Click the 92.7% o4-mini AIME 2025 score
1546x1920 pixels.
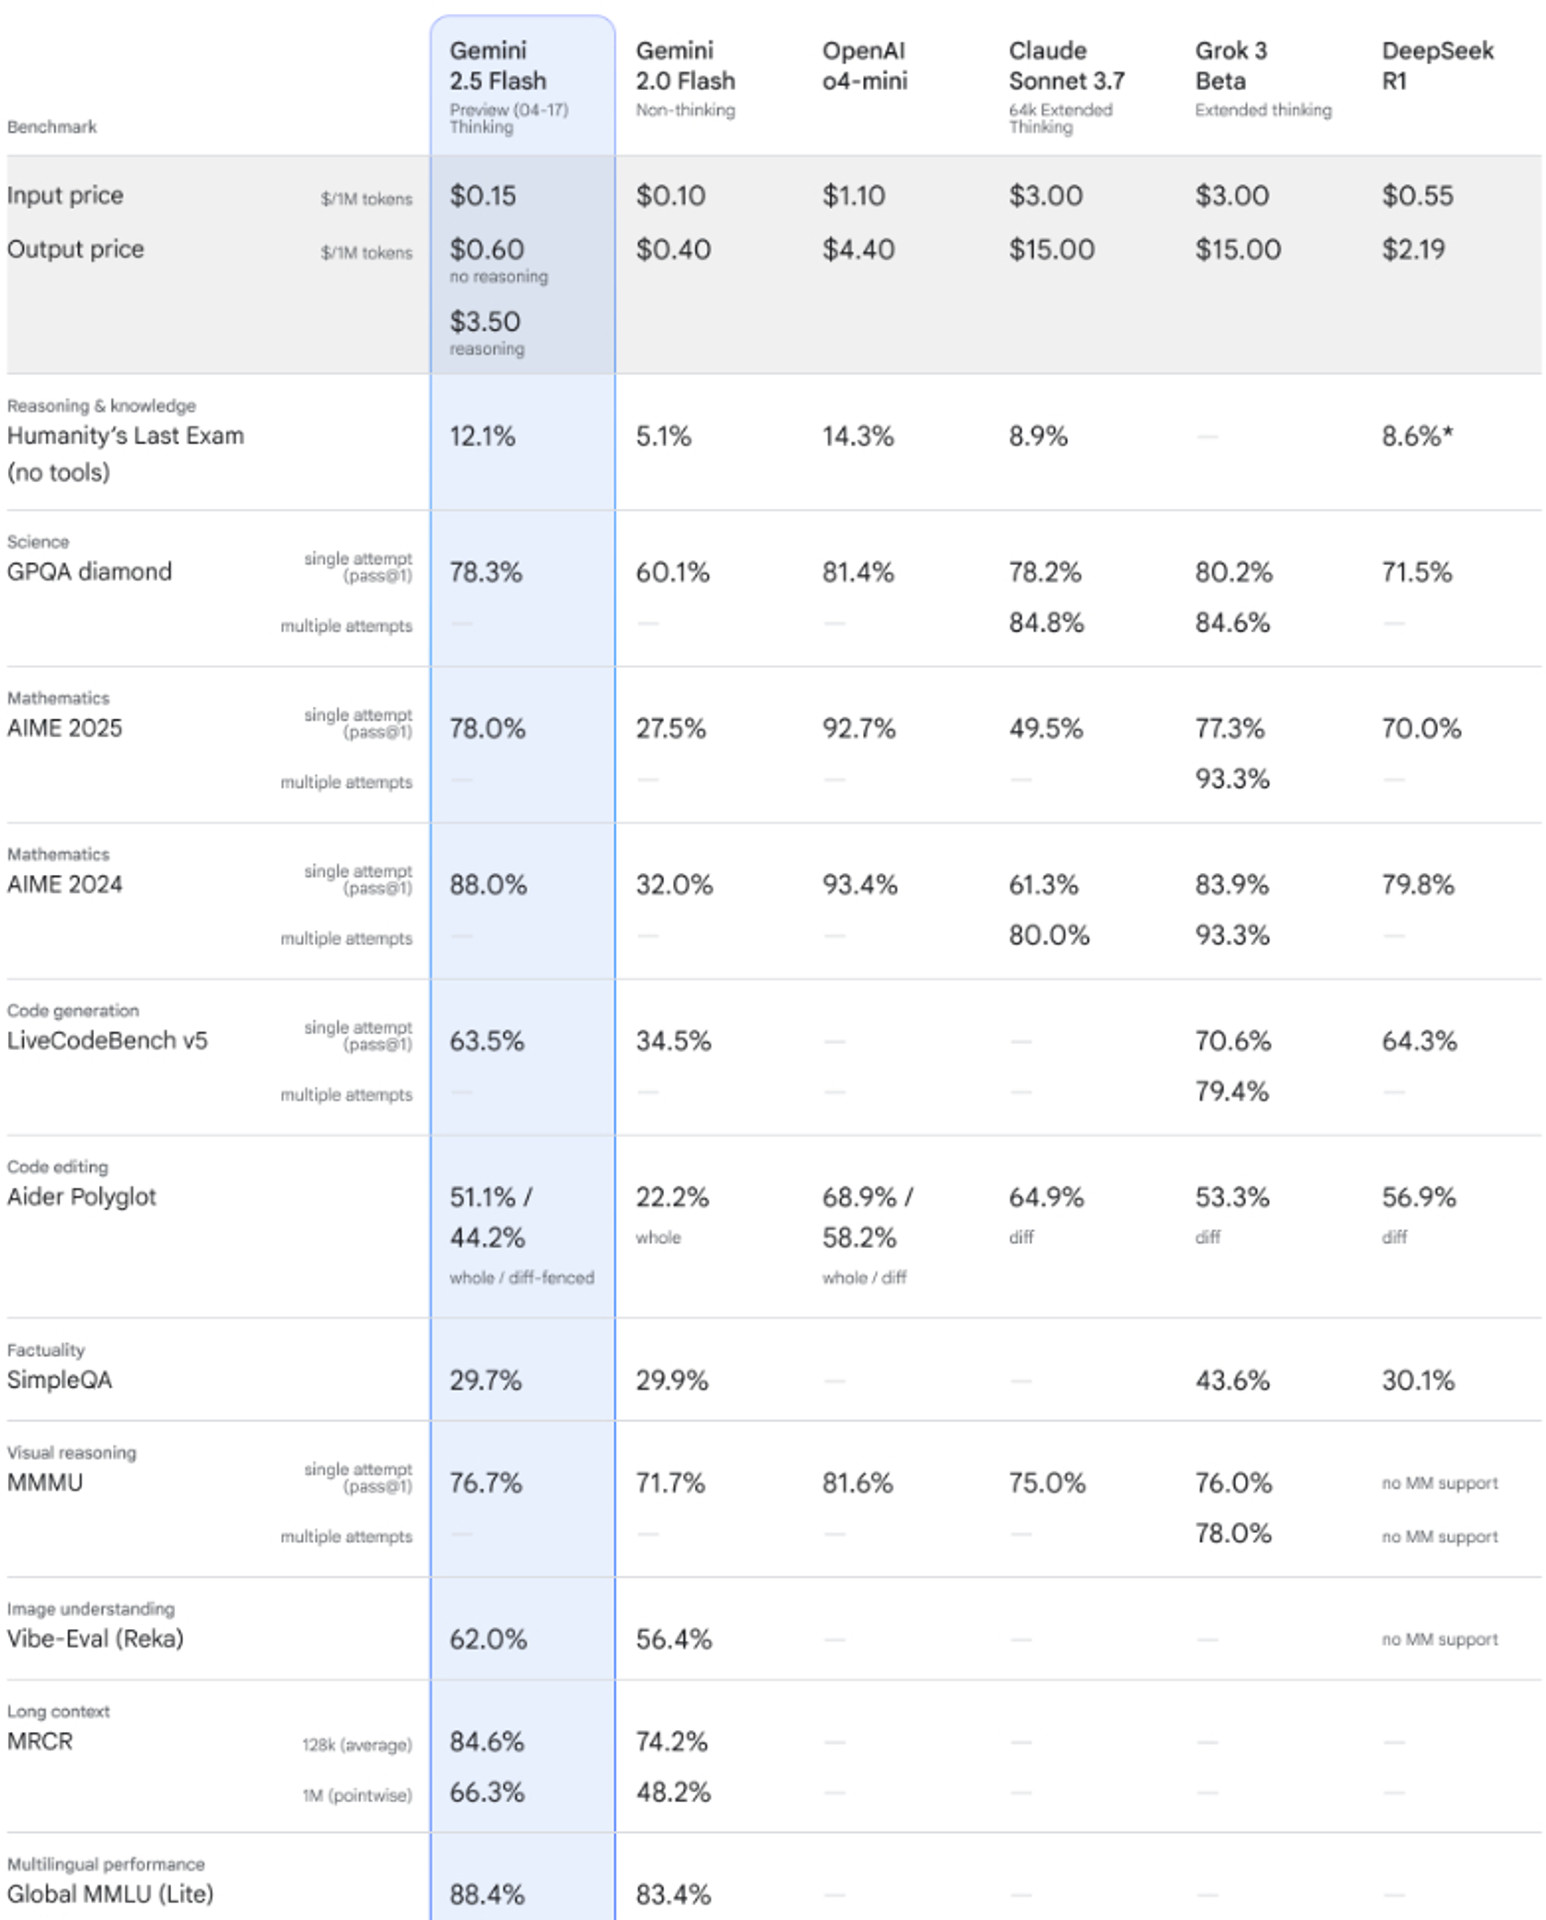pyautogui.click(x=859, y=728)
